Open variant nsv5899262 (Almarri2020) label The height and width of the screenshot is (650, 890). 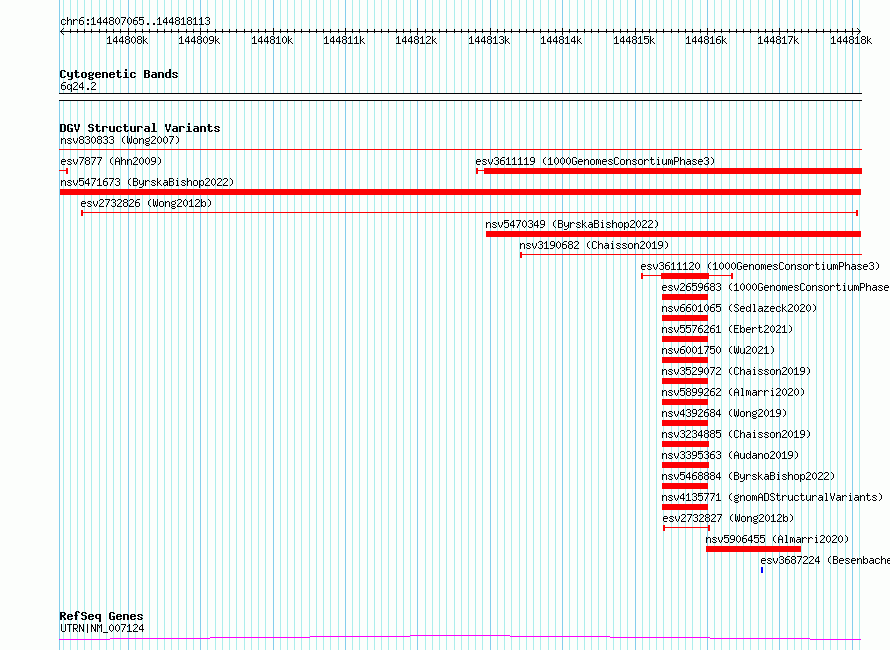(733, 392)
